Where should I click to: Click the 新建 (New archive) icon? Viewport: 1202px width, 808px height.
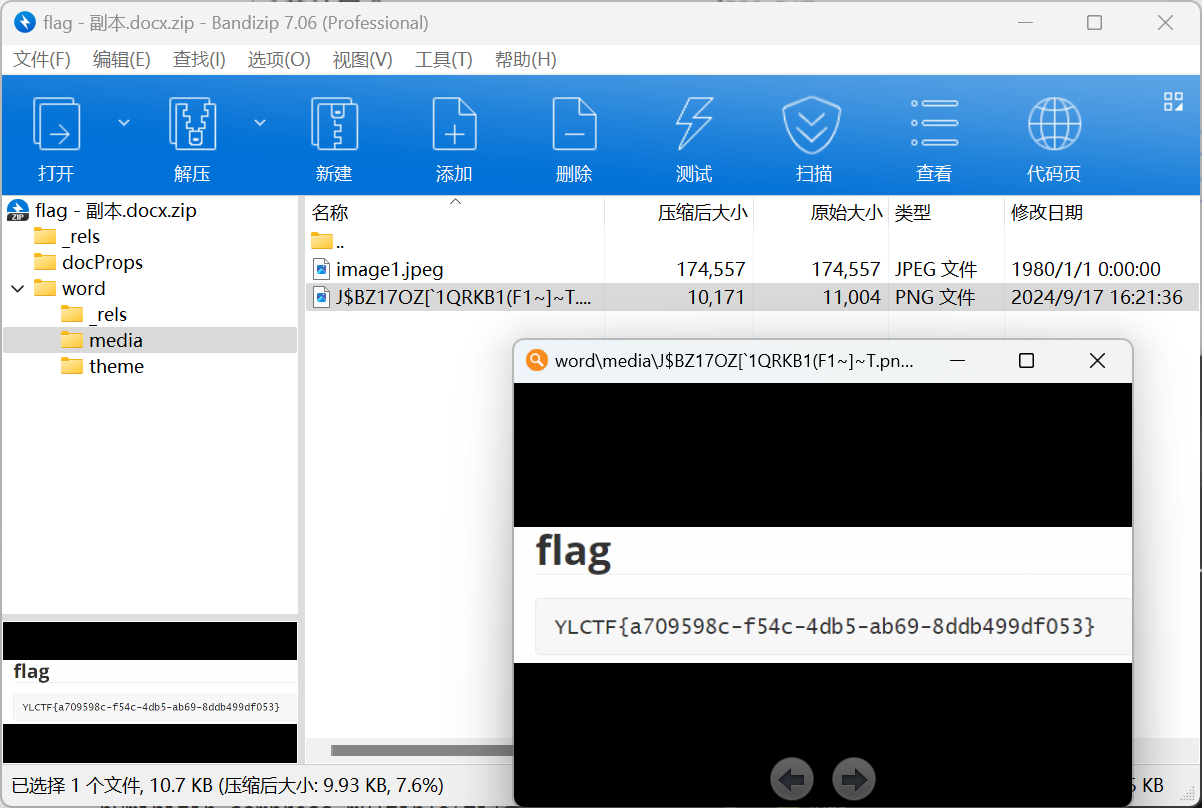(334, 123)
